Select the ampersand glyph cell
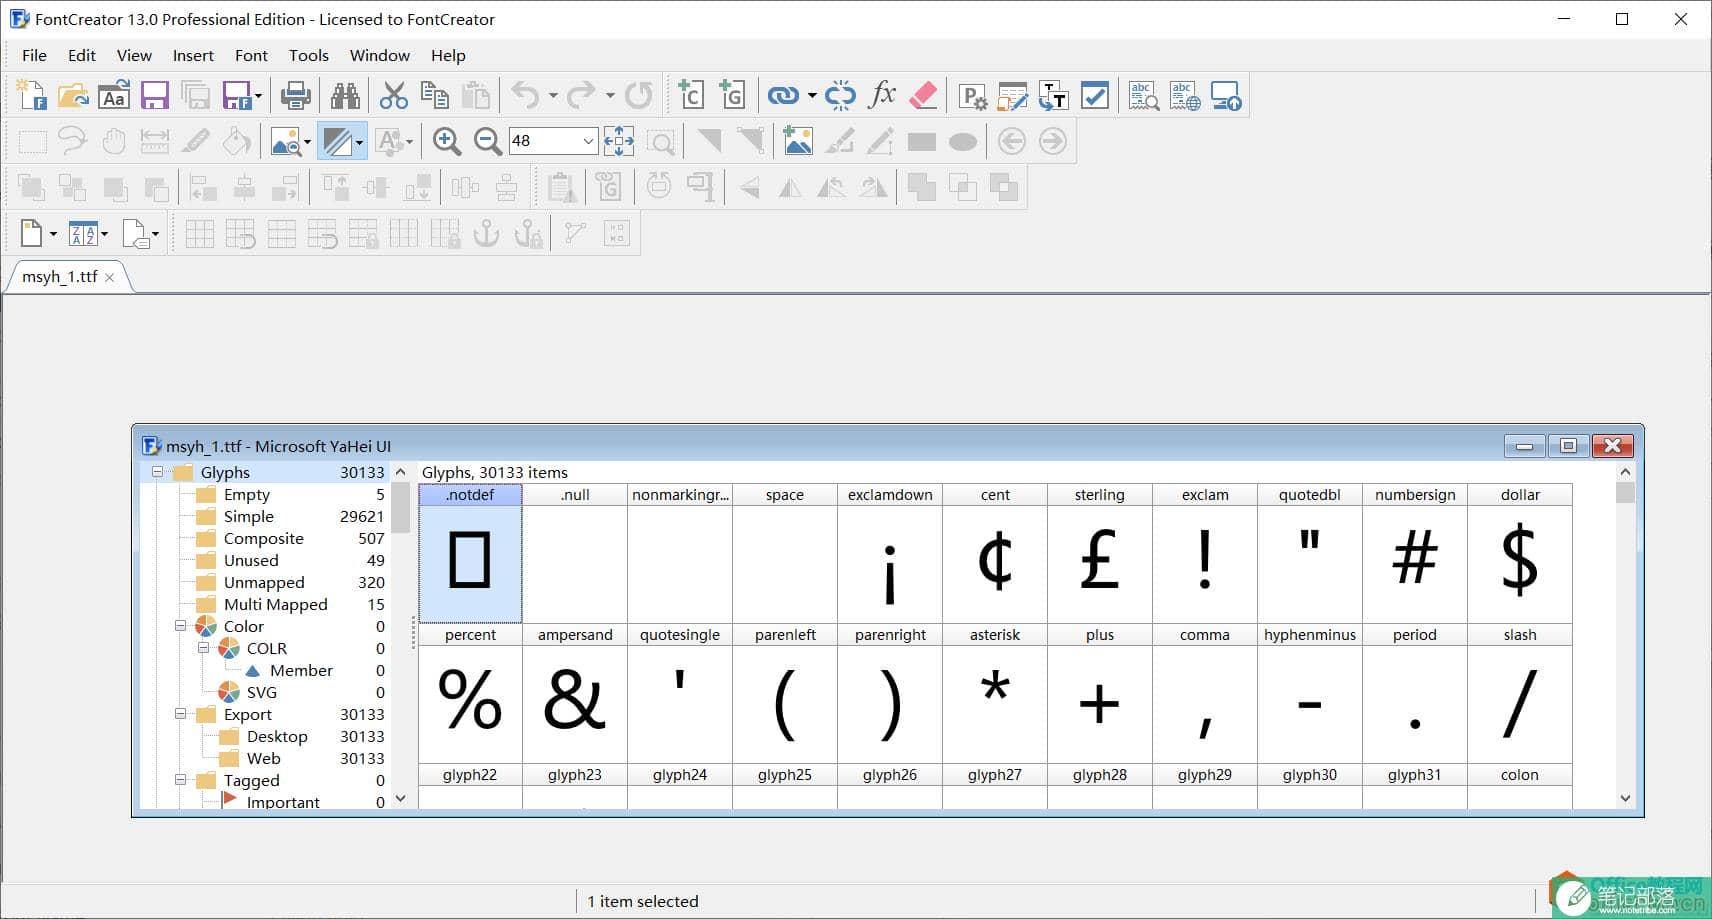This screenshot has height=919, width=1712. click(575, 694)
